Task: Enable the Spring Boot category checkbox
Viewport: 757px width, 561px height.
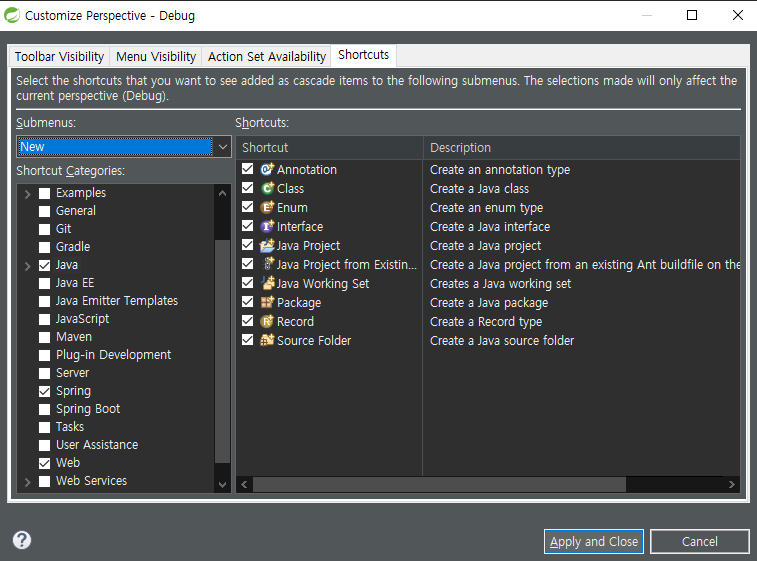Action: coord(44,409)
